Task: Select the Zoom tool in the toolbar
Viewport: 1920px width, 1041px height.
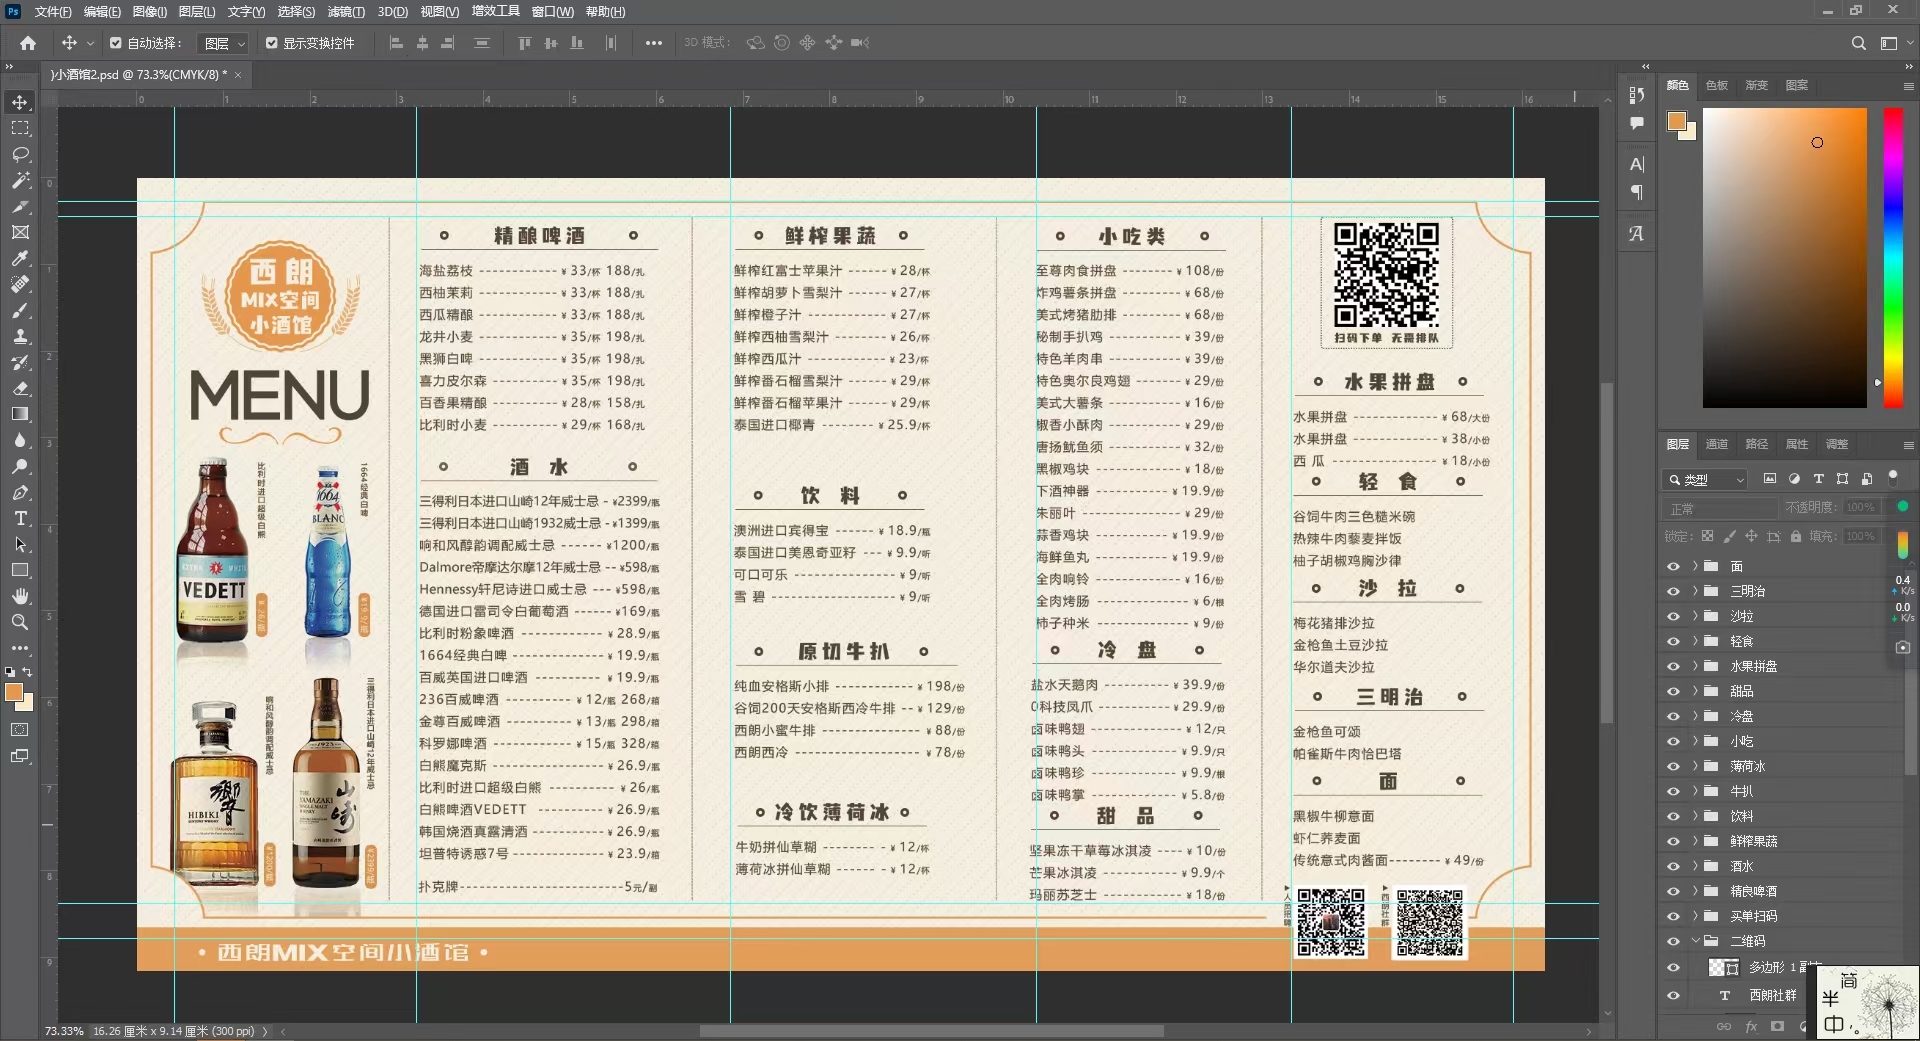Action: (x=20, y=622)
